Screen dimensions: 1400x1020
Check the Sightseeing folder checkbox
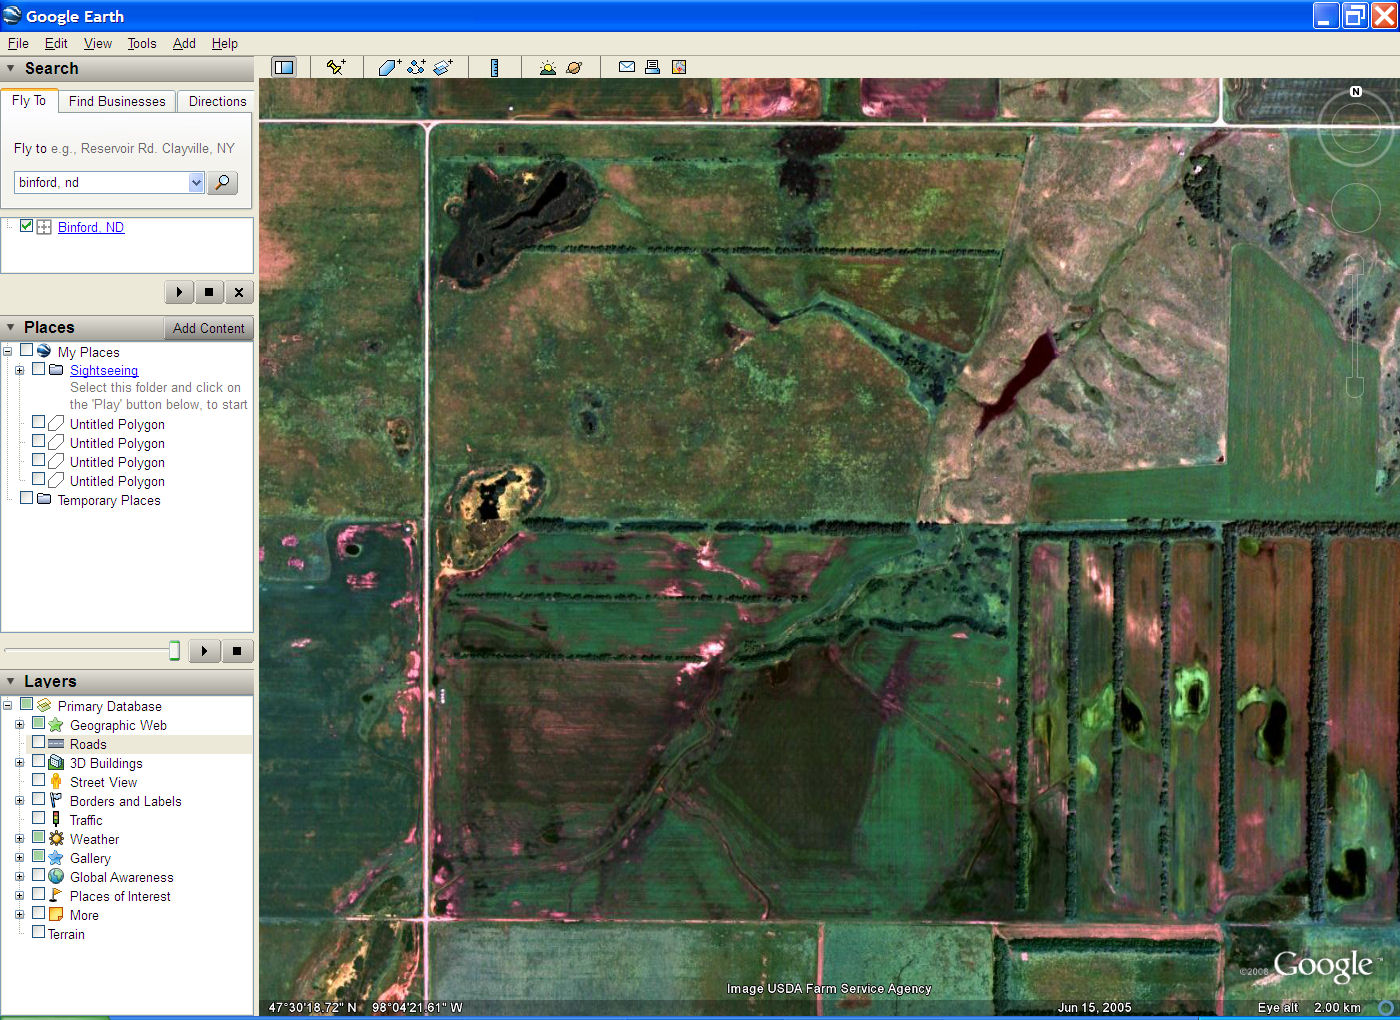(38, 369)
